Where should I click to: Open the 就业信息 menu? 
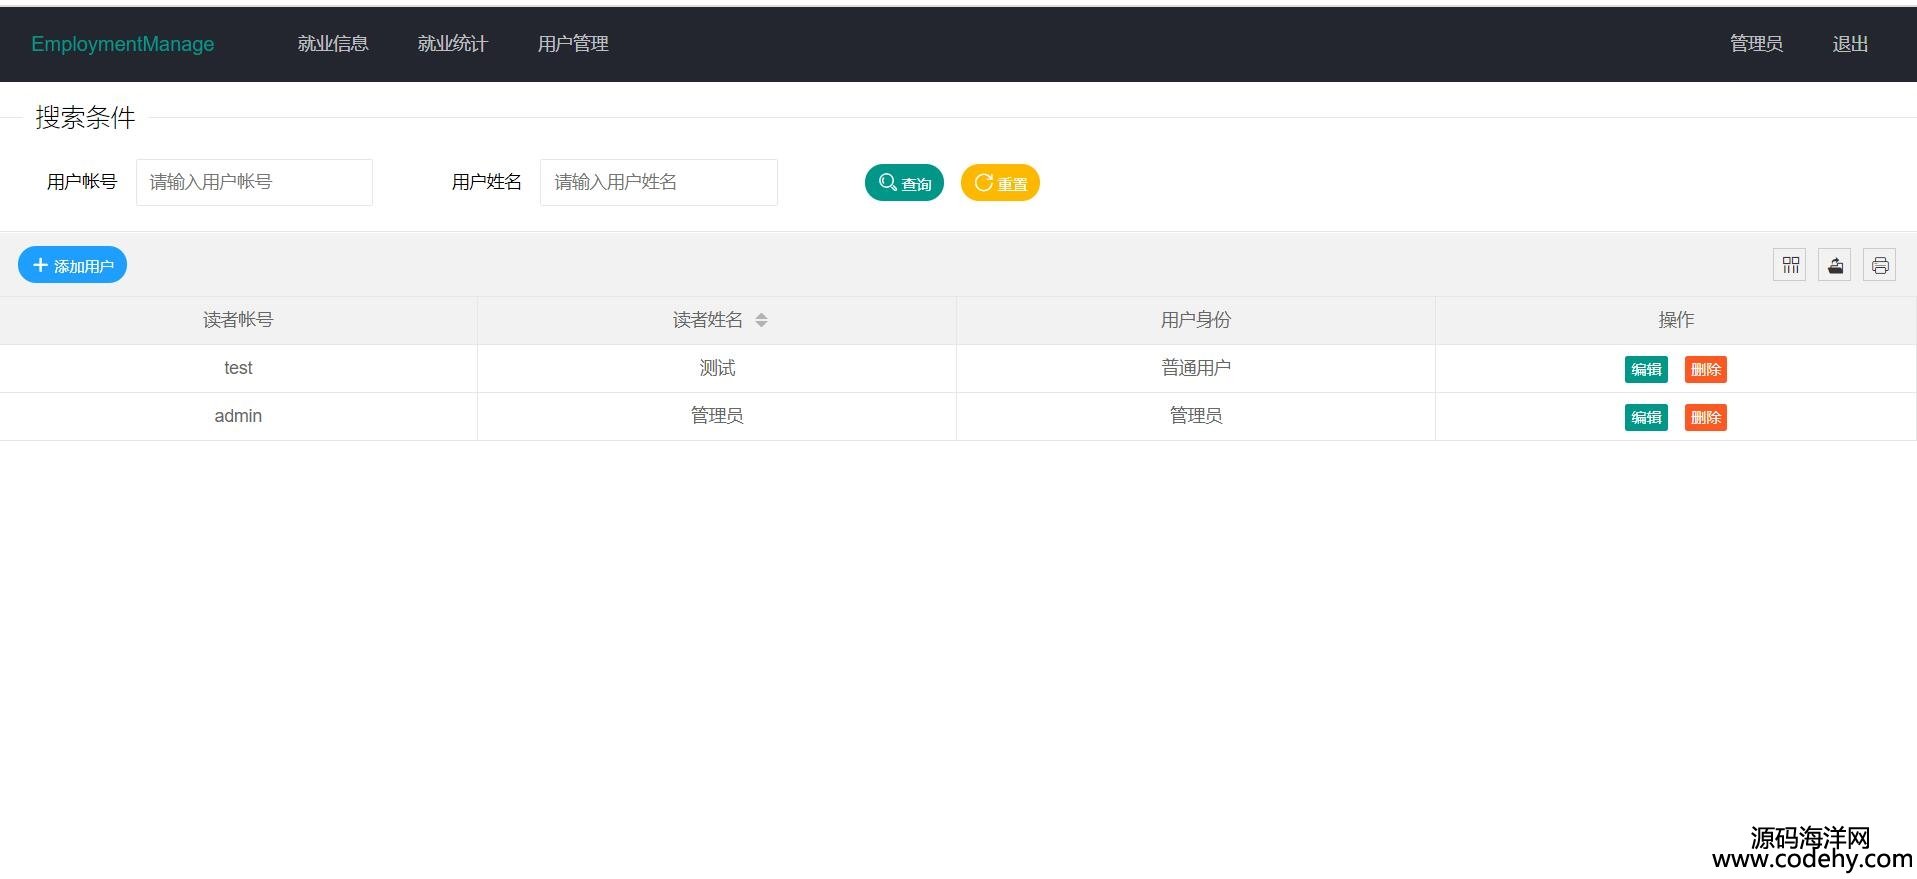point(333,44)
